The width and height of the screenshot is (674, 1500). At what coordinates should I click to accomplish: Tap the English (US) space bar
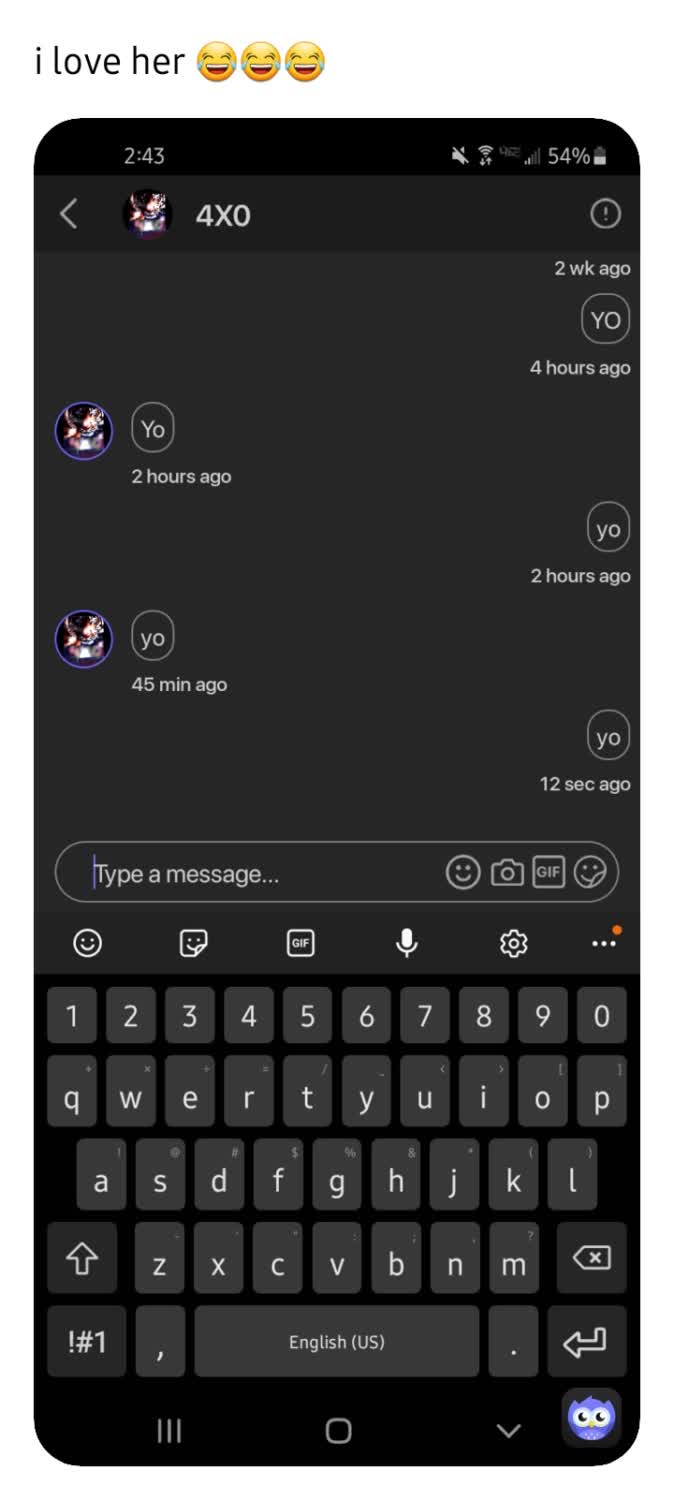pos(337,1342)
